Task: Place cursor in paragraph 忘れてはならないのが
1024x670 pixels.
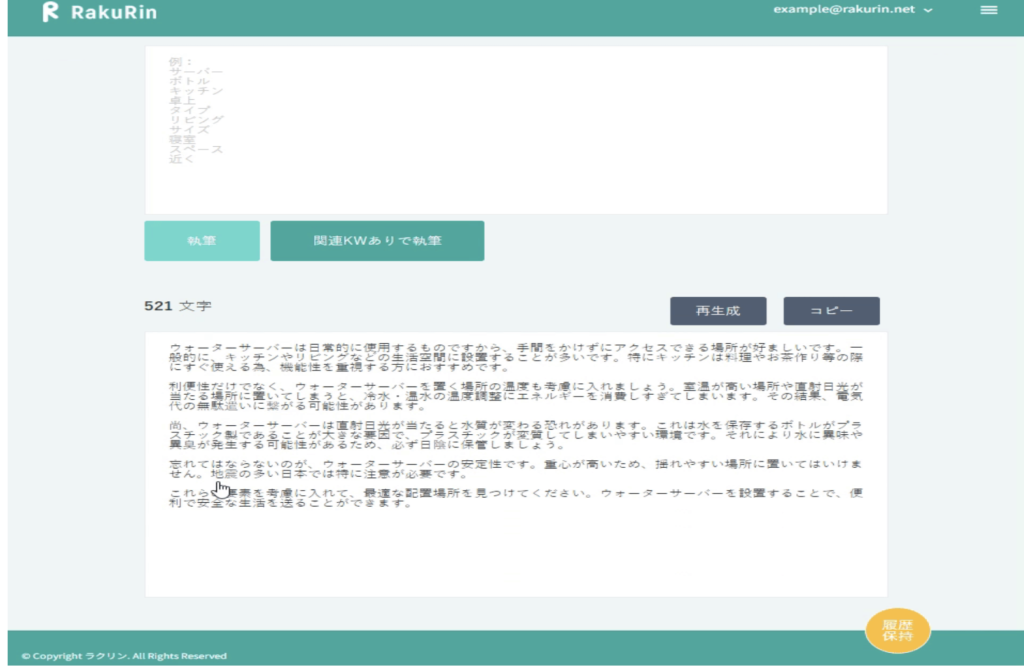Action: click(515, 468)
